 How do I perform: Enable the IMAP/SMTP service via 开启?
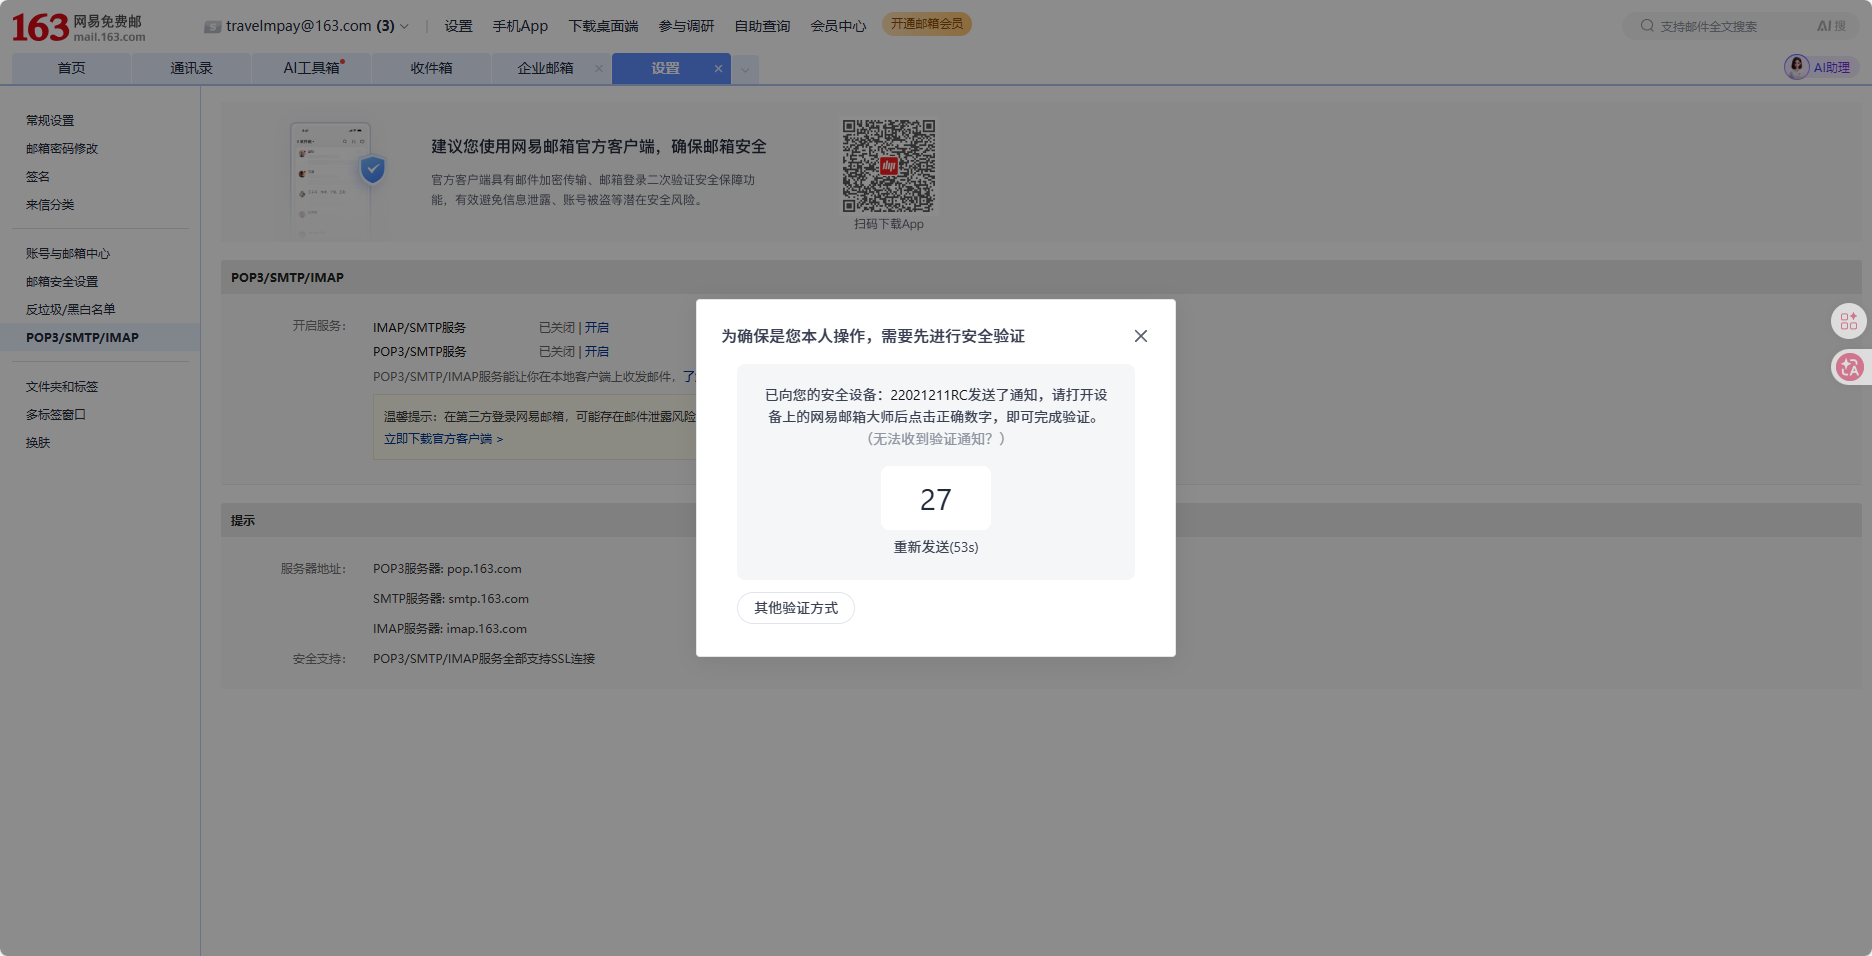(597, 328)
